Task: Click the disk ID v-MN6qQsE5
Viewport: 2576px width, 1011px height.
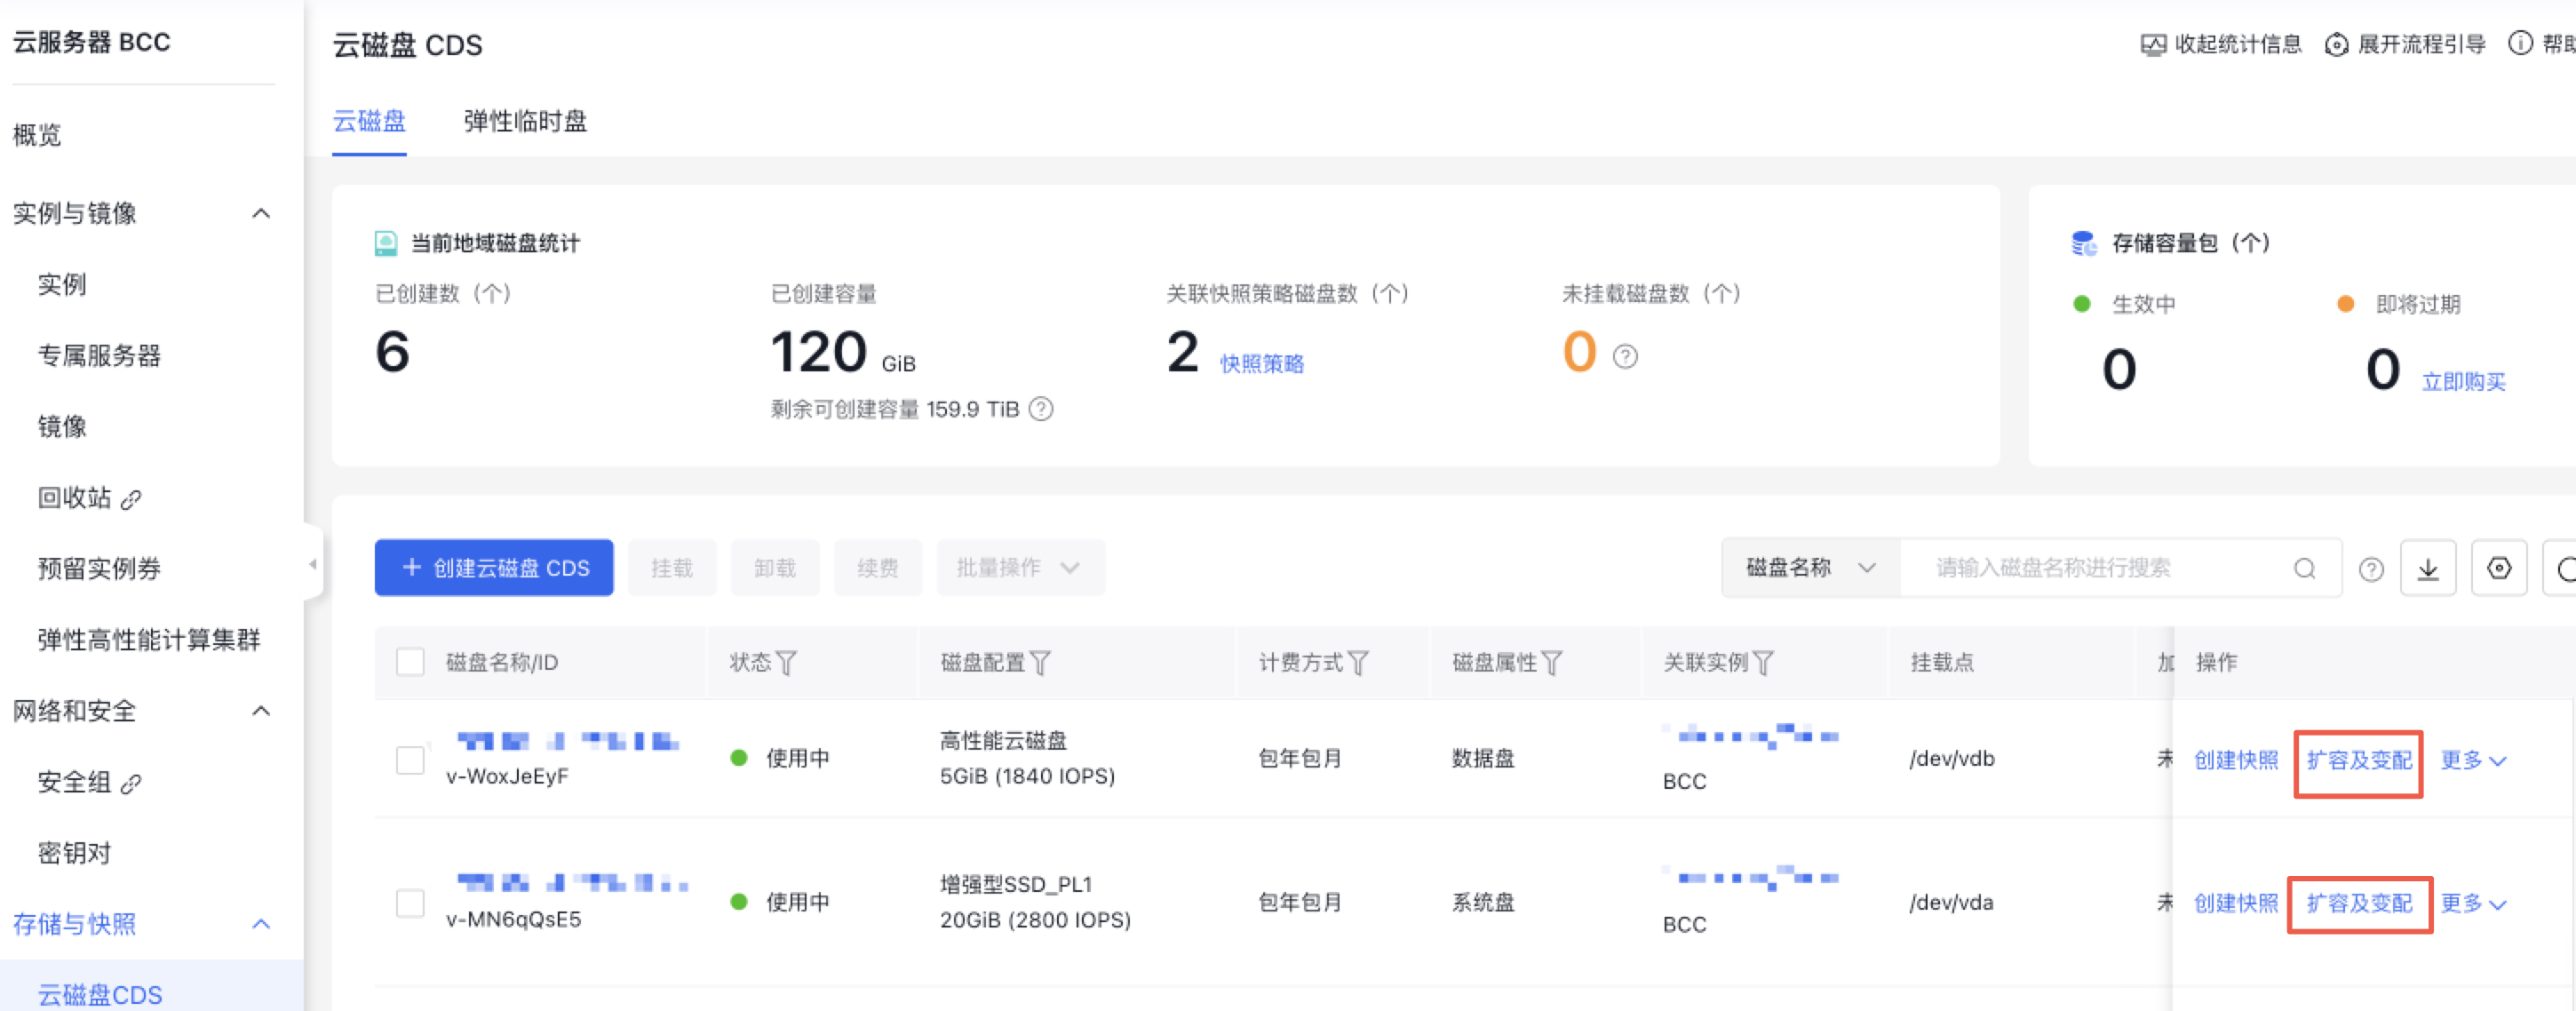Action: tap(513, 920)
